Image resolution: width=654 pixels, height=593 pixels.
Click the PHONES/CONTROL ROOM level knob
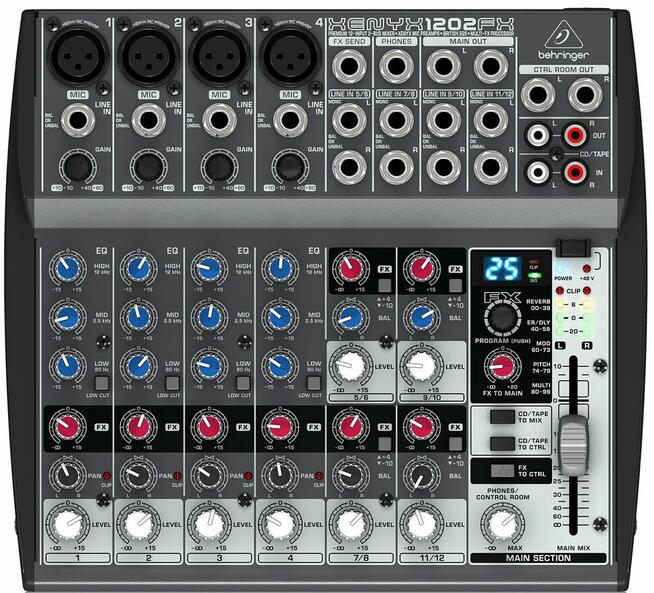pos(499,521)
